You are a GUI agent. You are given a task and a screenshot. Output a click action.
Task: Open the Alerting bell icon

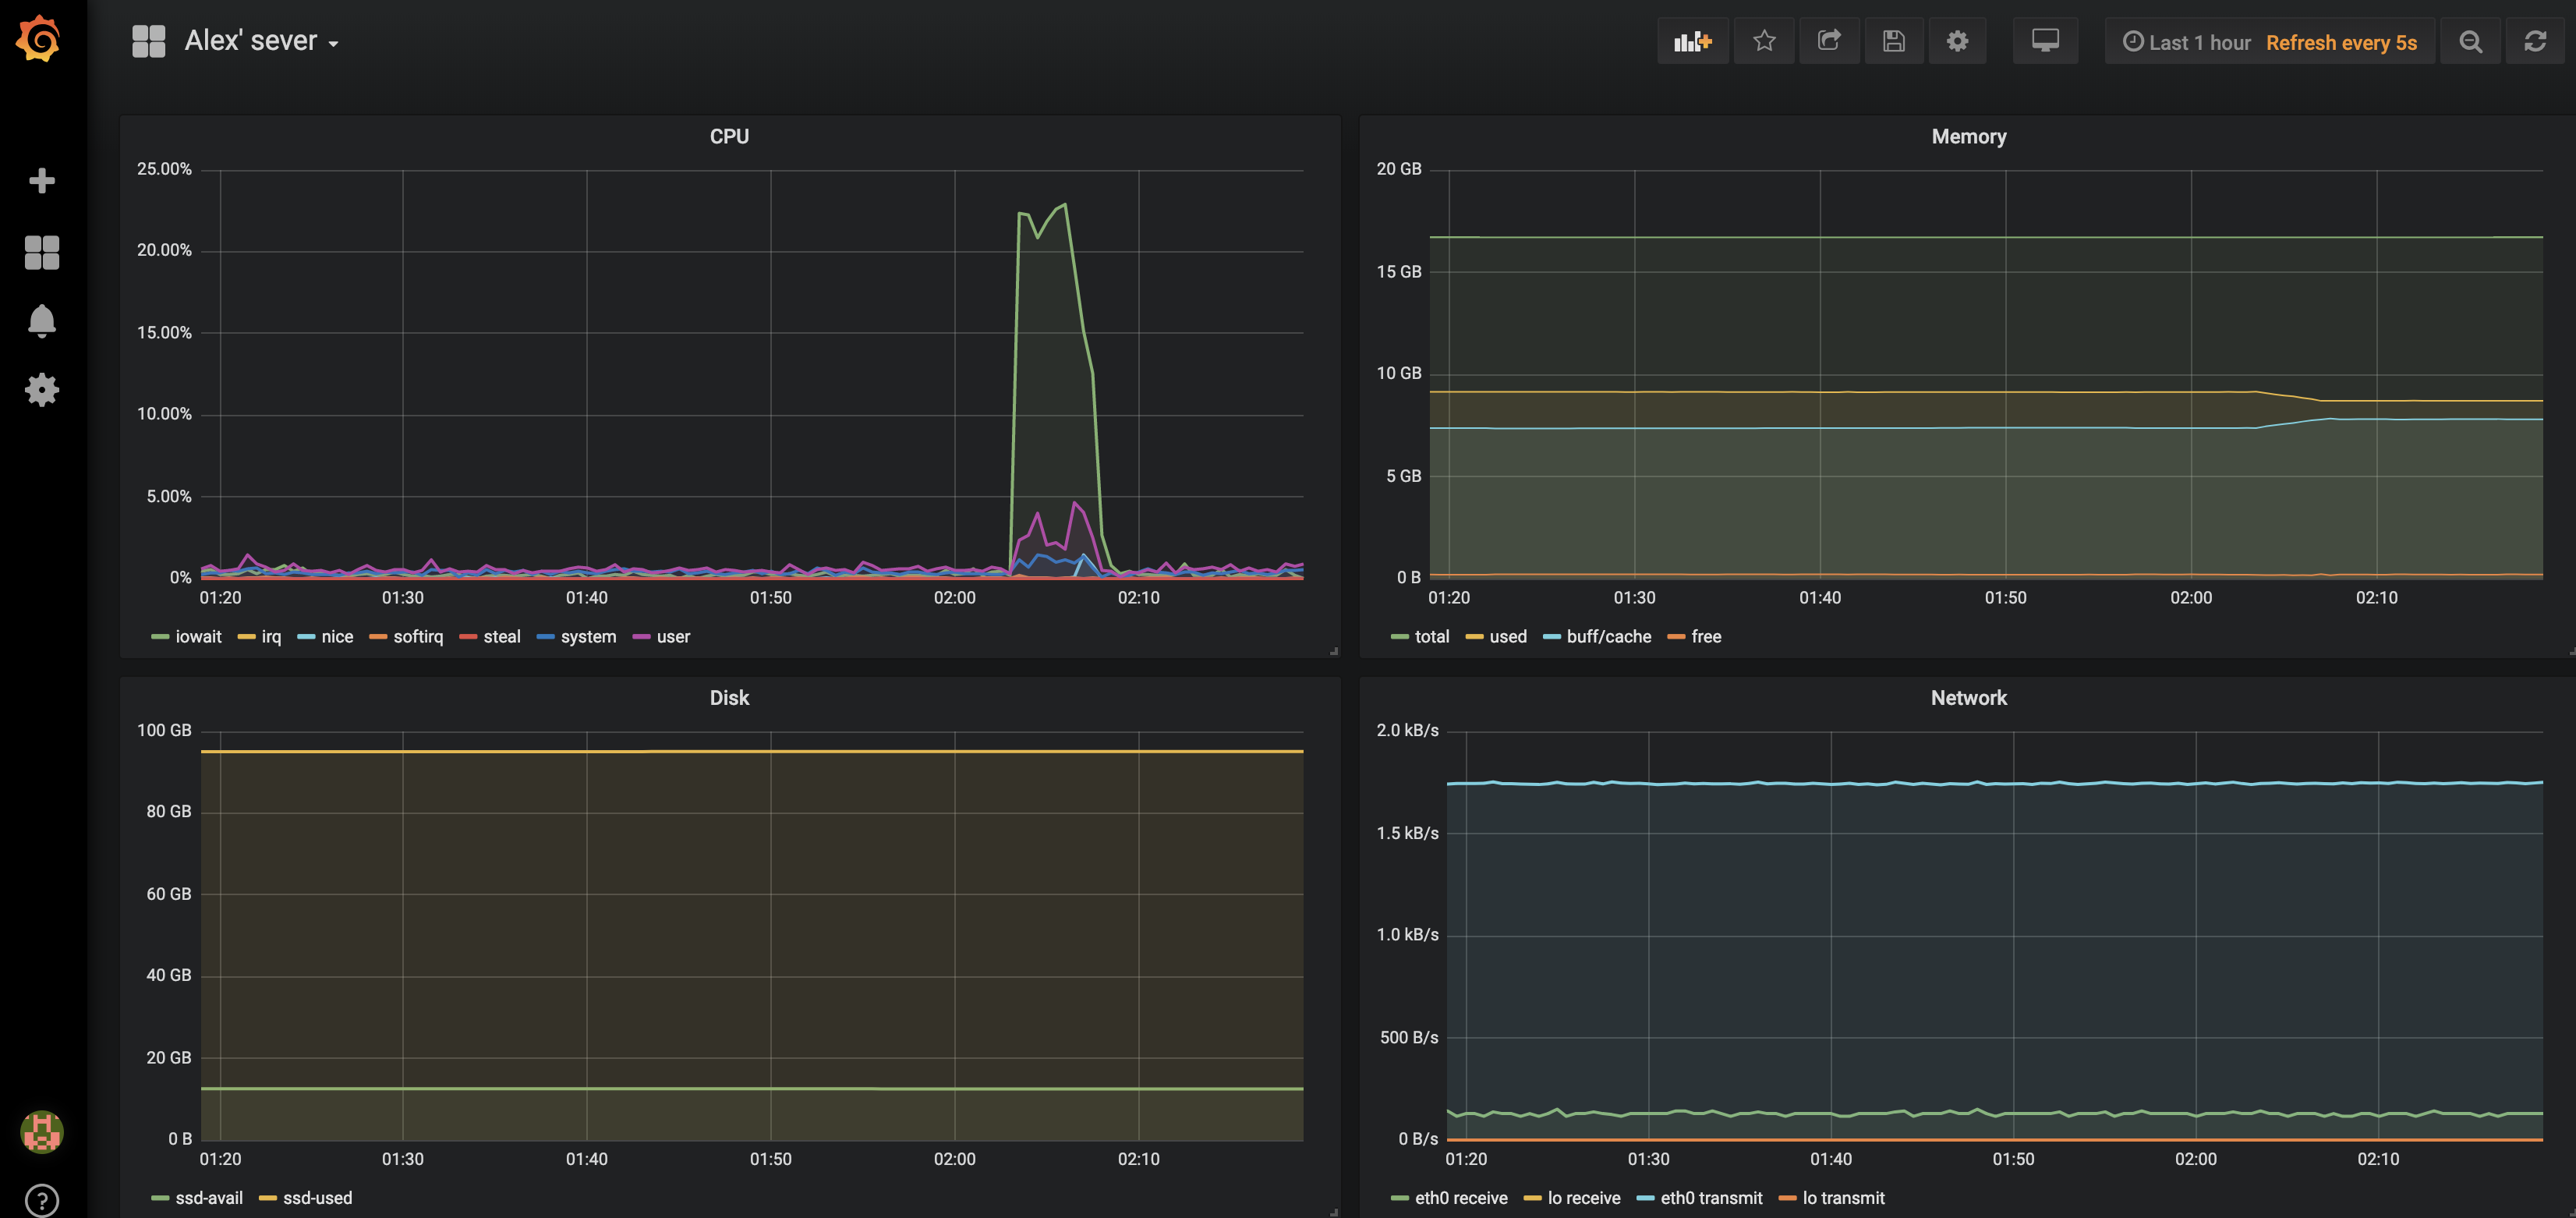(42, 321)
